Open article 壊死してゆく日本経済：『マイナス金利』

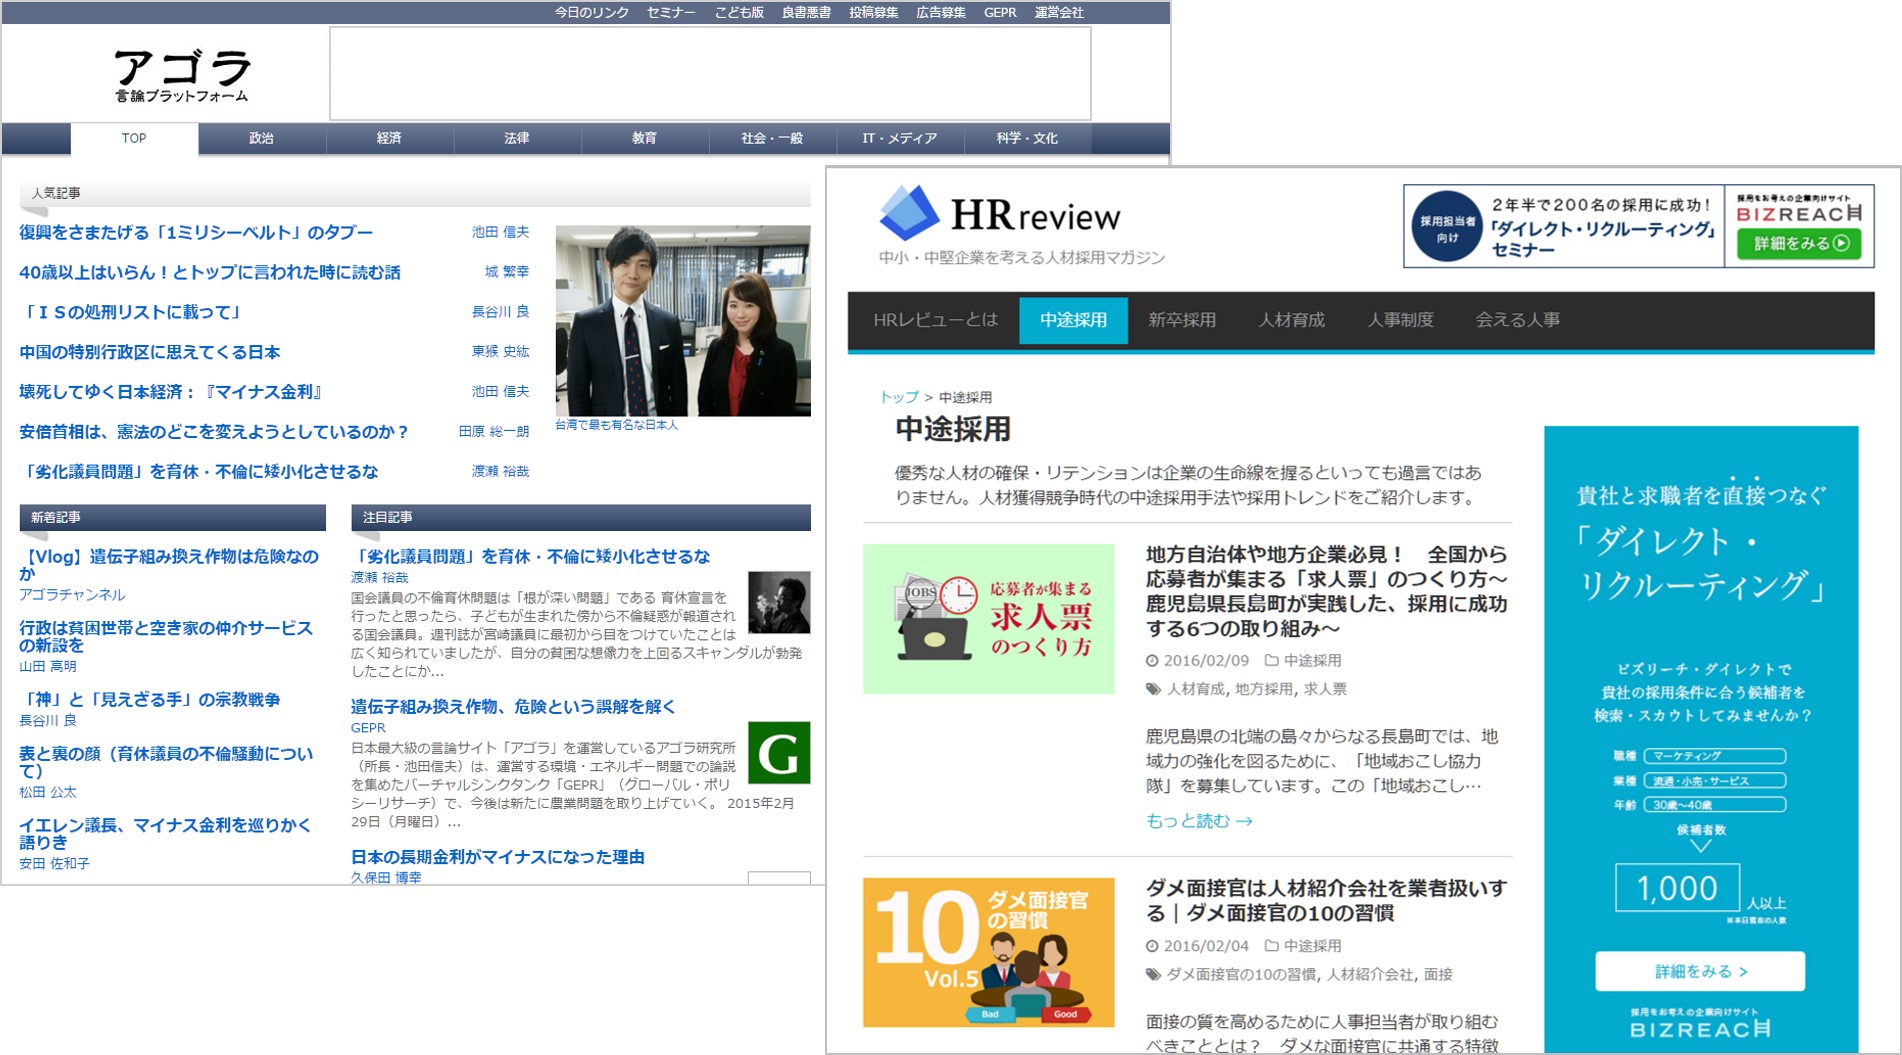171,392
